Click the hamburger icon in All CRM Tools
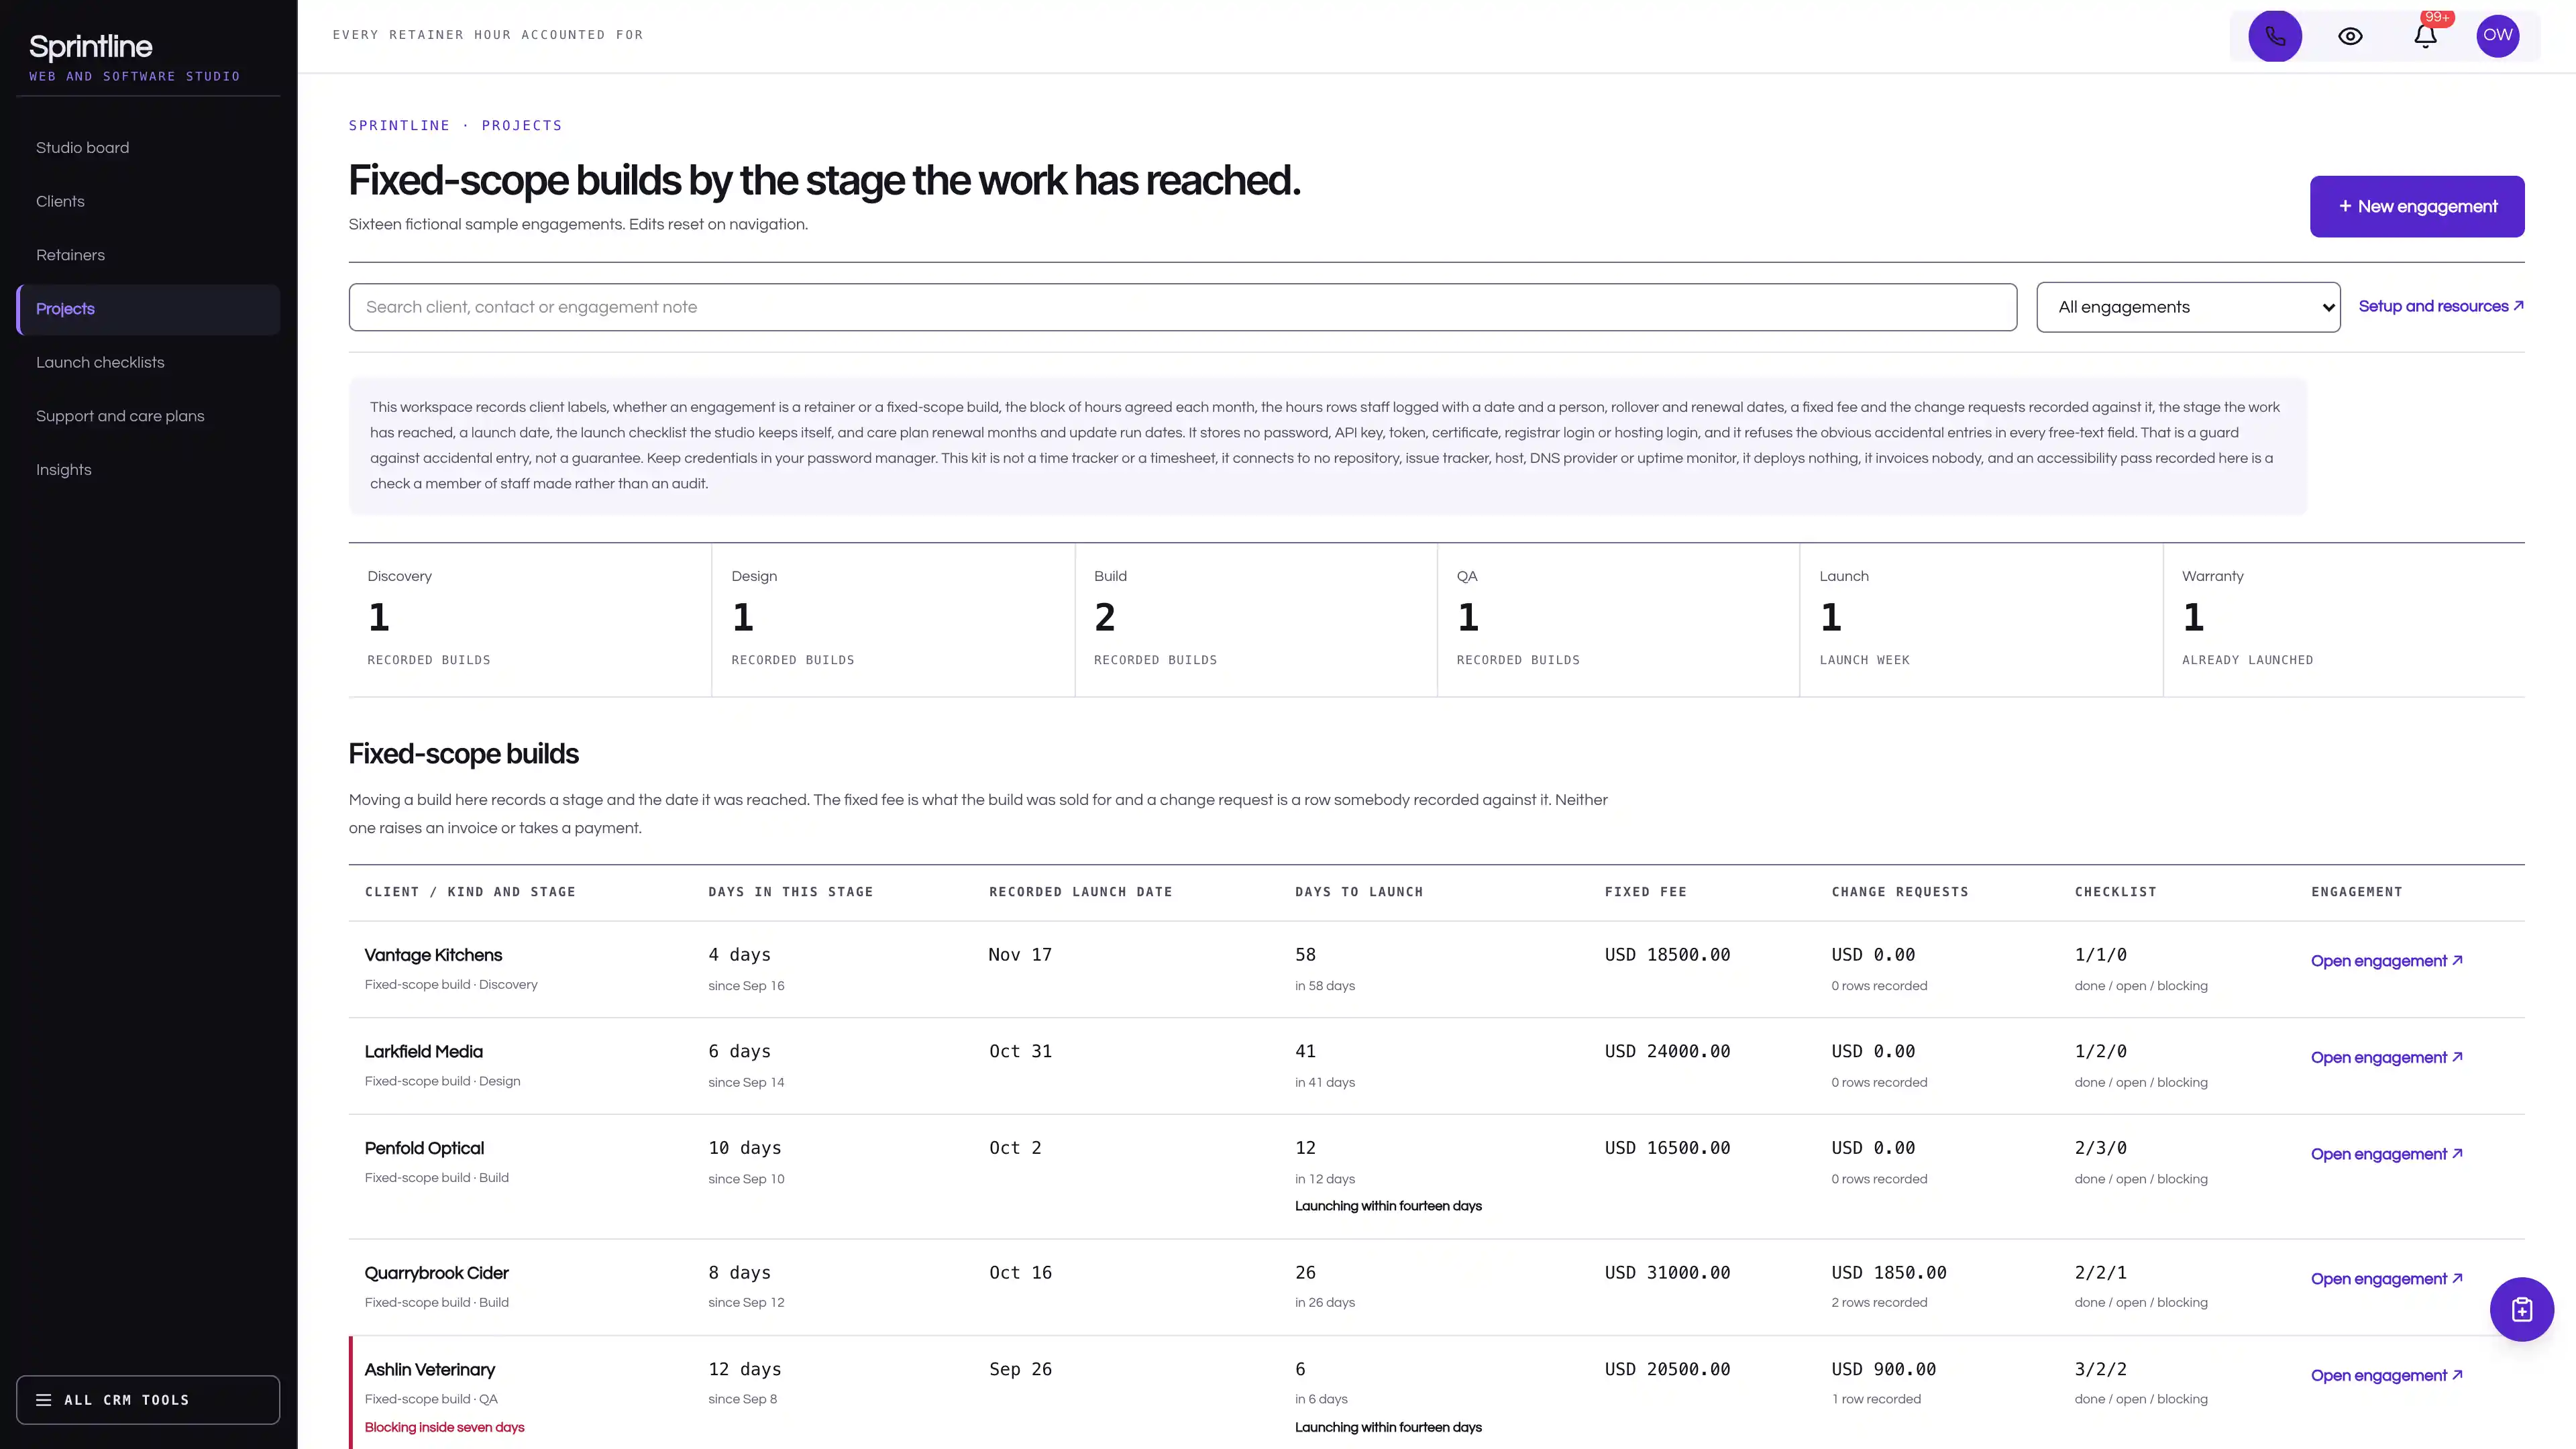The image size is (2576, 1449). [44, 1400]
